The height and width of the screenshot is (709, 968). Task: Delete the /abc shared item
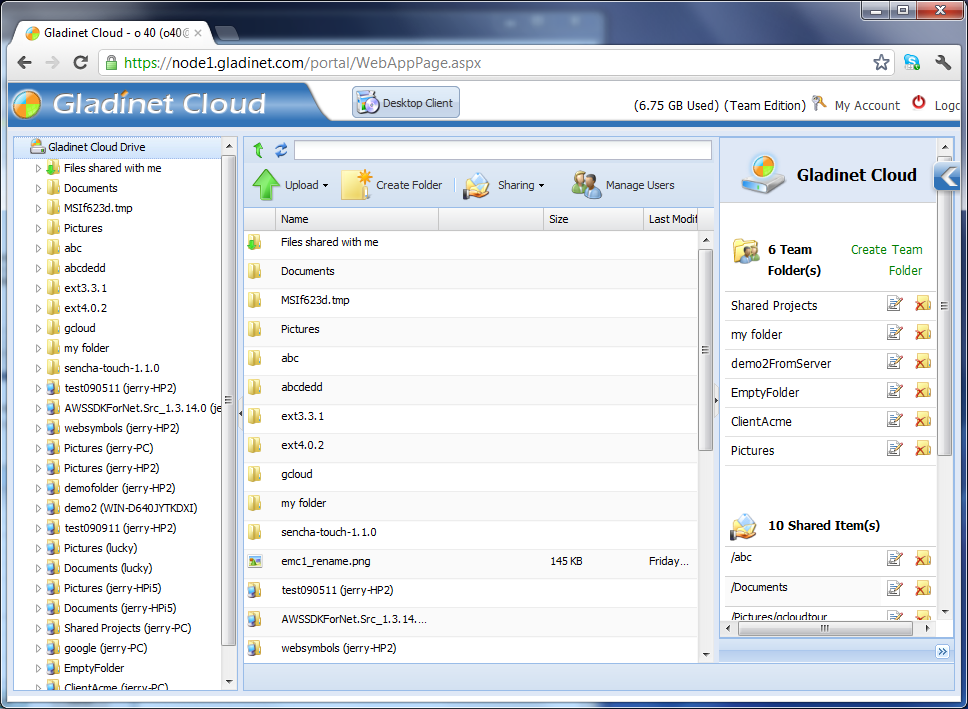tap(923, 559)
